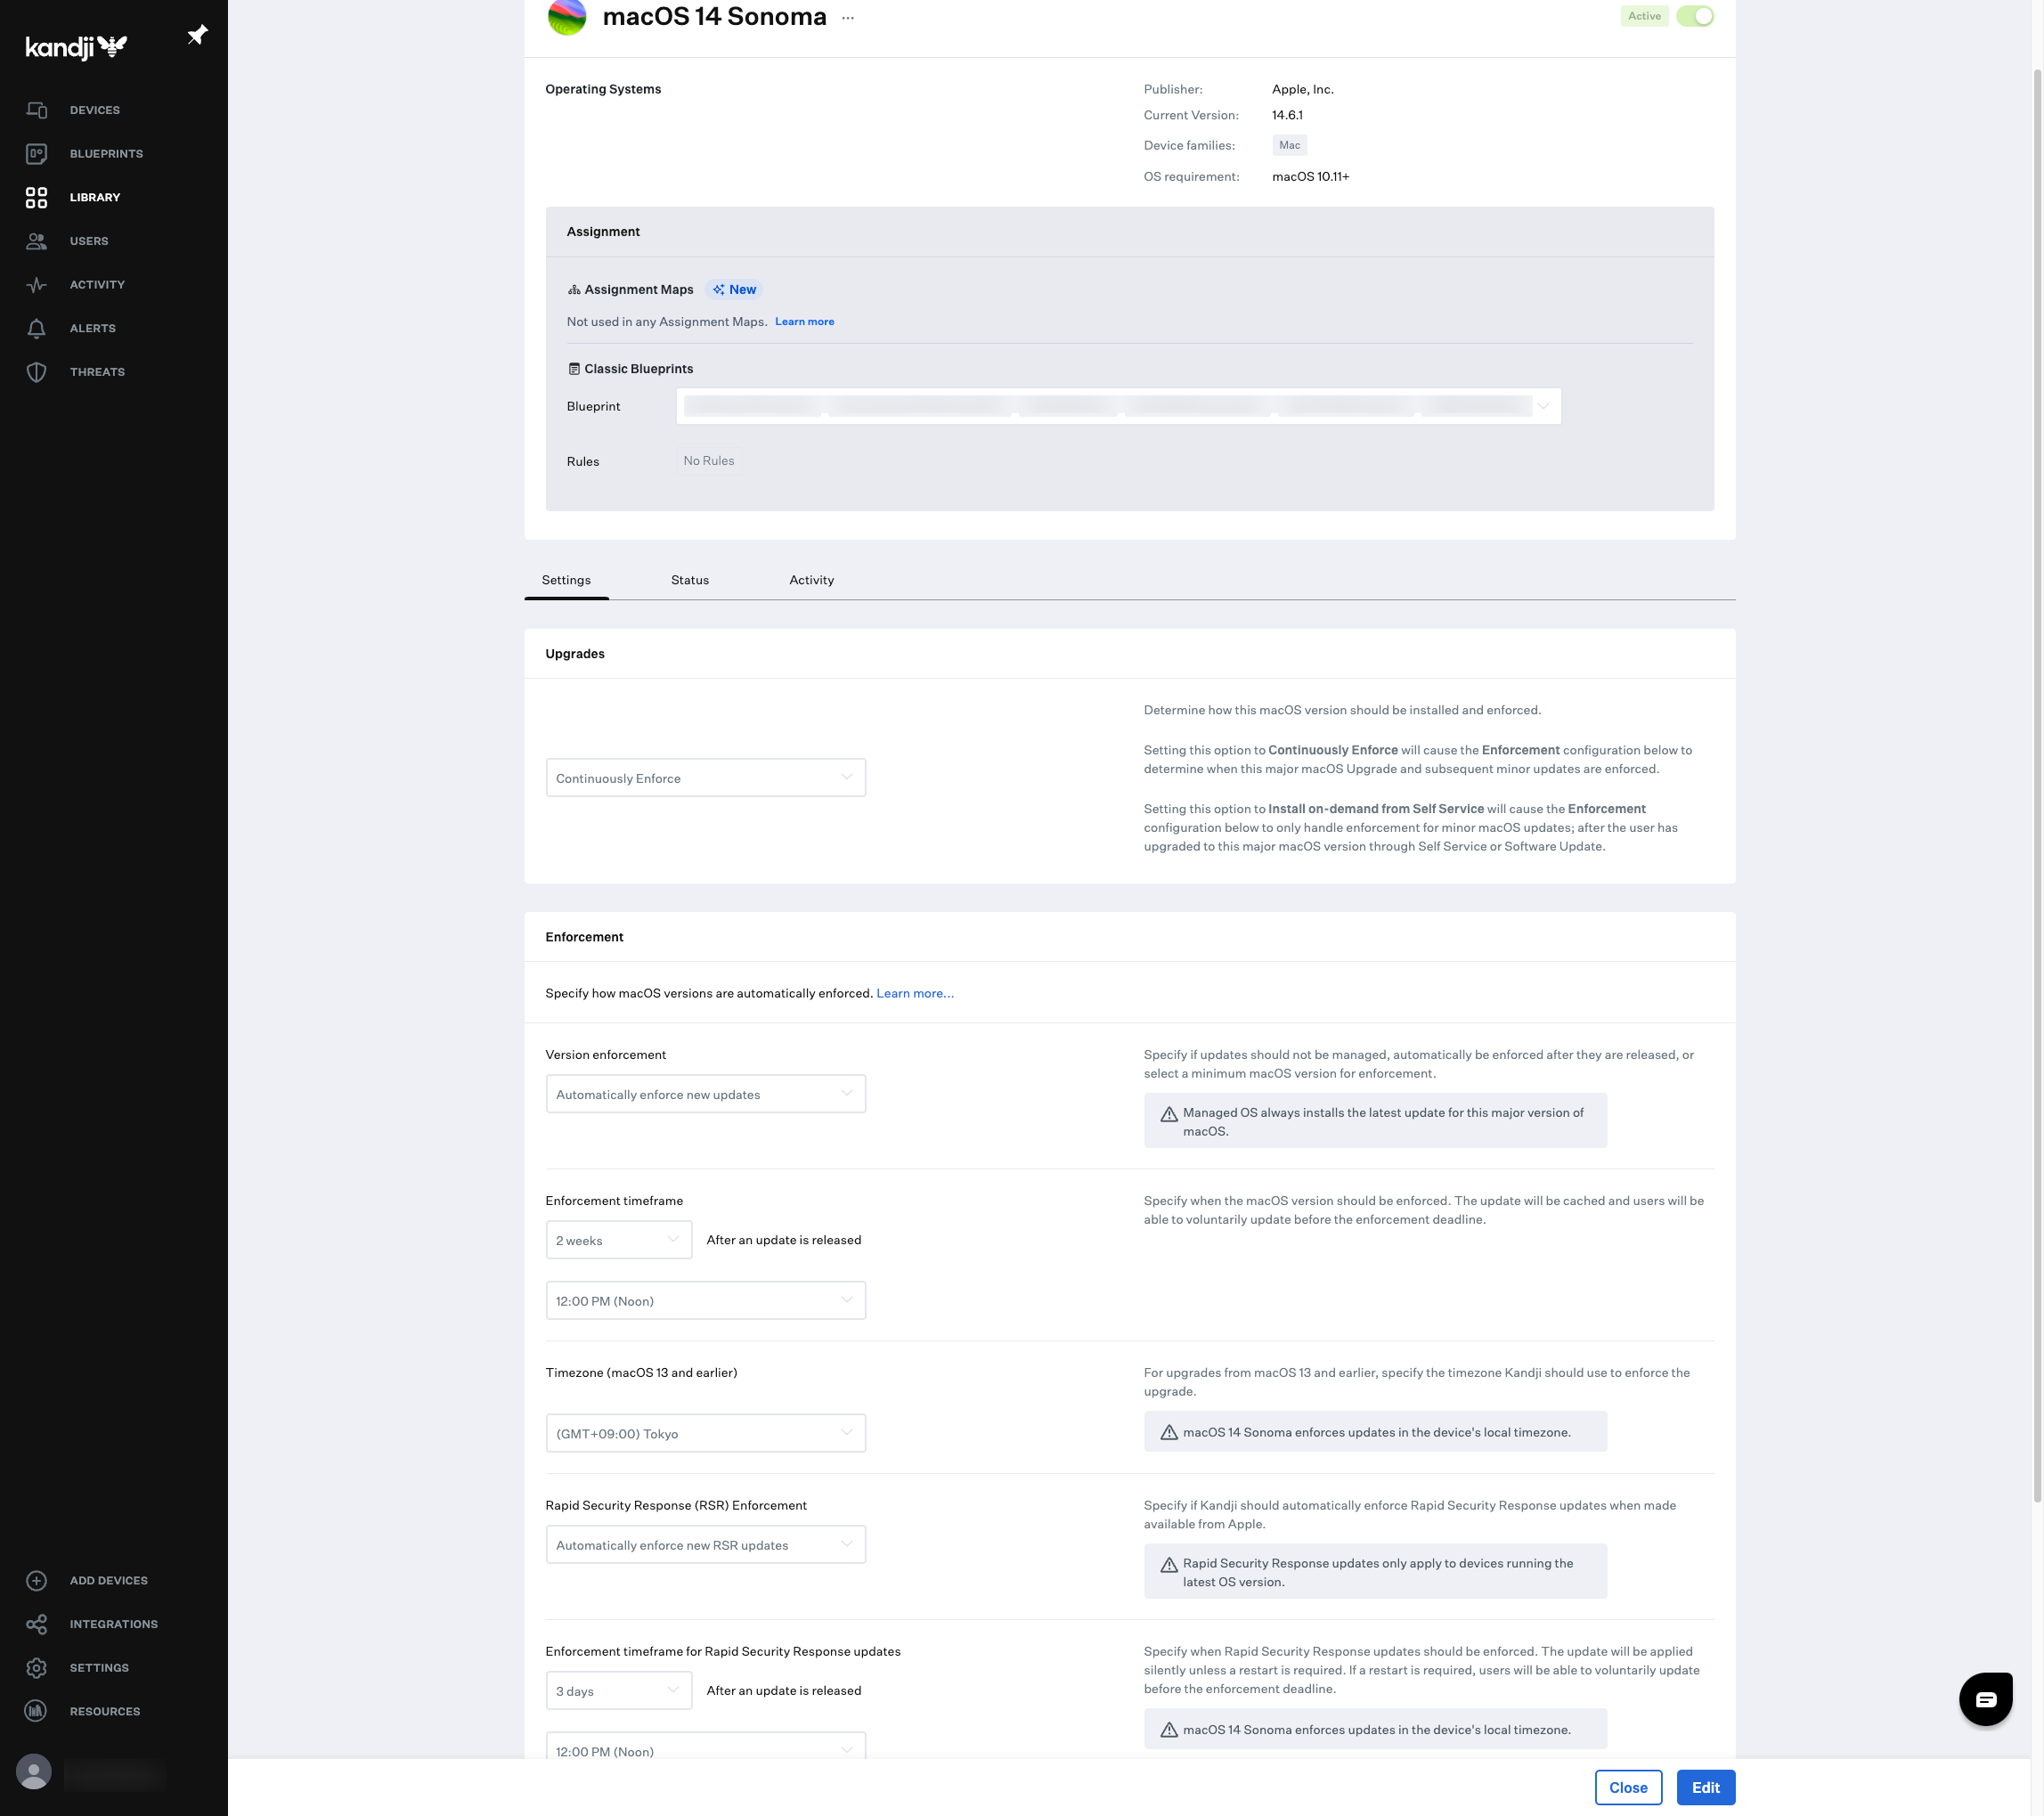The height and width of the screenshot is (1816, 2044).
Task: Switch to the Activity tab
Action: tap(811, 580)
